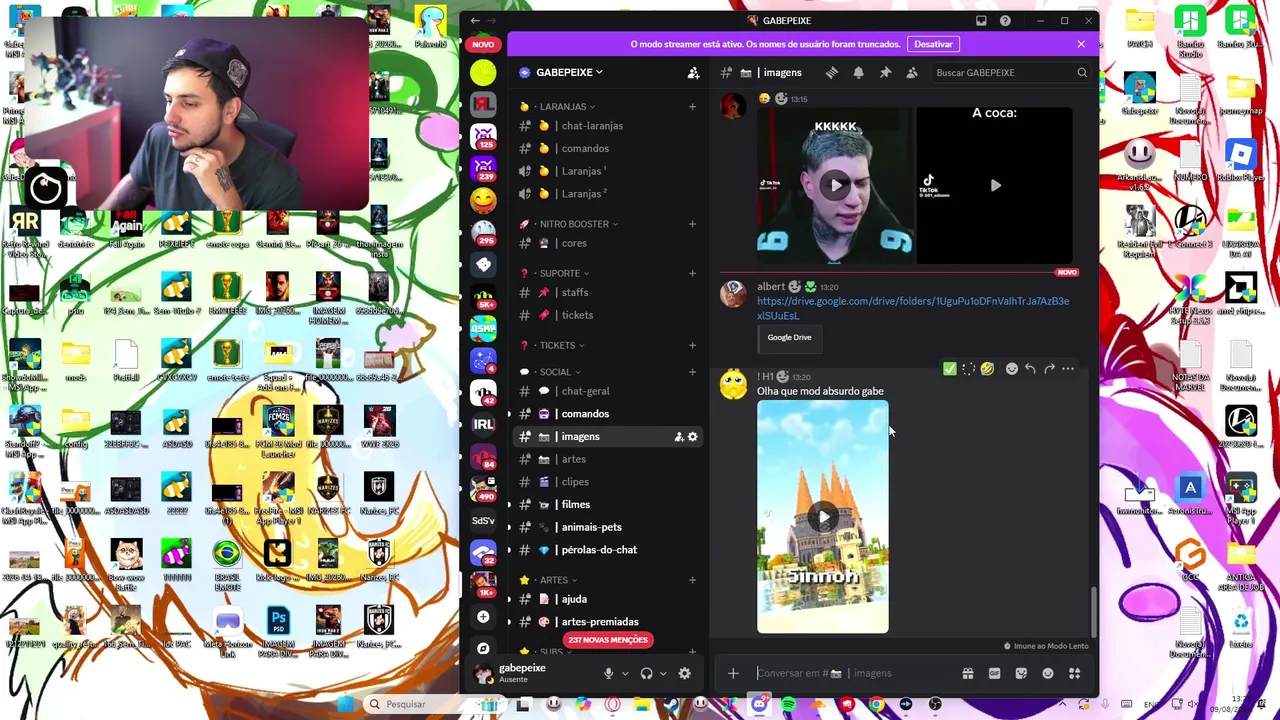
Task: Add a new server
Action: 483,616
